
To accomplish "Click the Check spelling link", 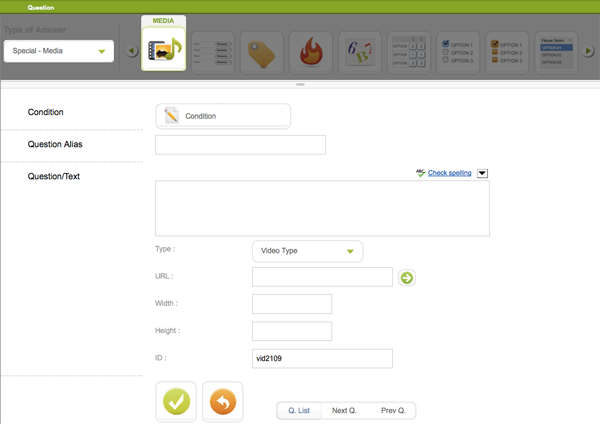I will tap(449, 173).
